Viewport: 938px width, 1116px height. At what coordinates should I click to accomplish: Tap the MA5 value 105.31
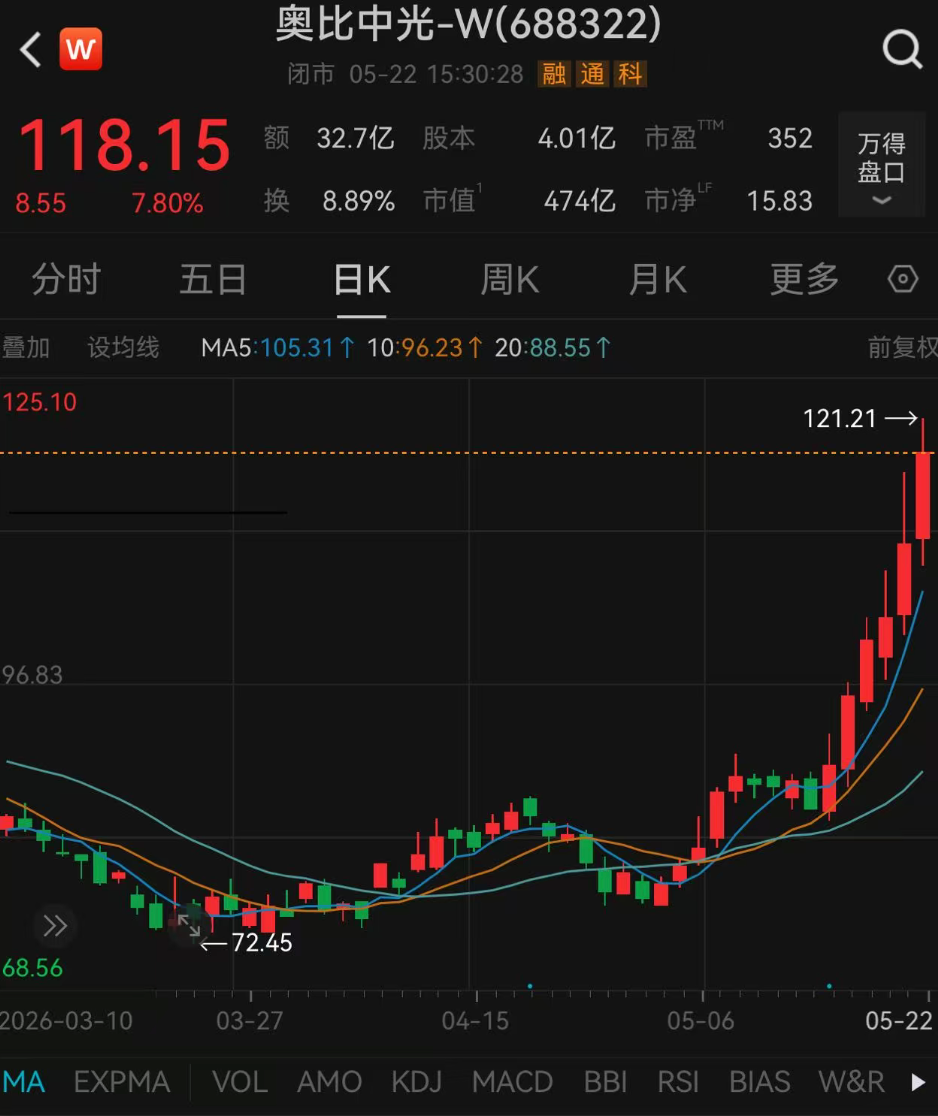tap(297, 347)
